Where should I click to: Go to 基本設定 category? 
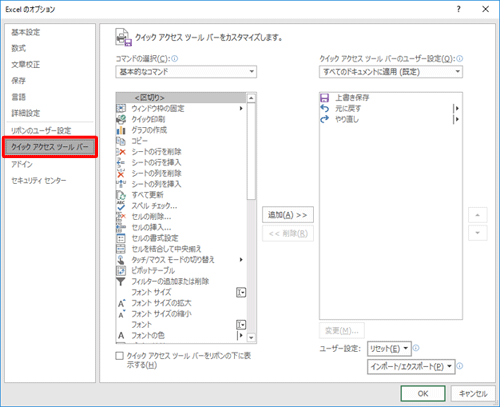point(26,32)
